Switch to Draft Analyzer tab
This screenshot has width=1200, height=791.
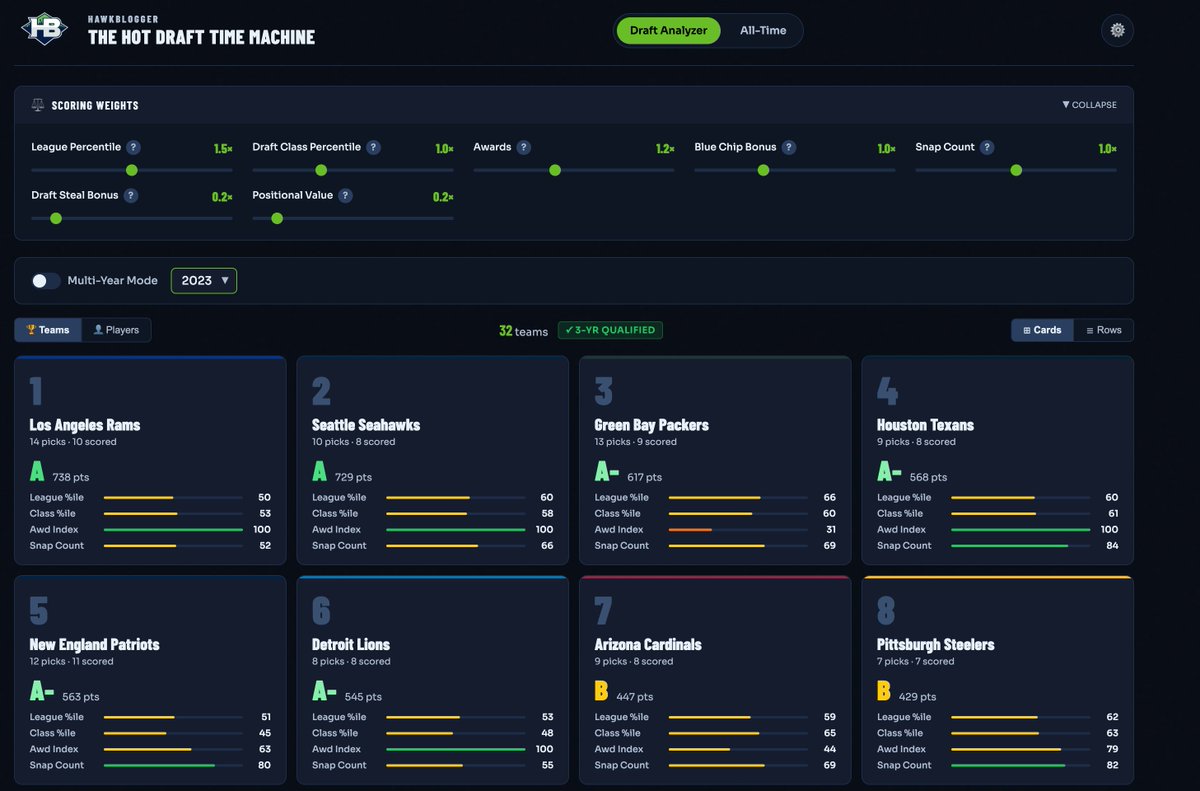[668, 30]
